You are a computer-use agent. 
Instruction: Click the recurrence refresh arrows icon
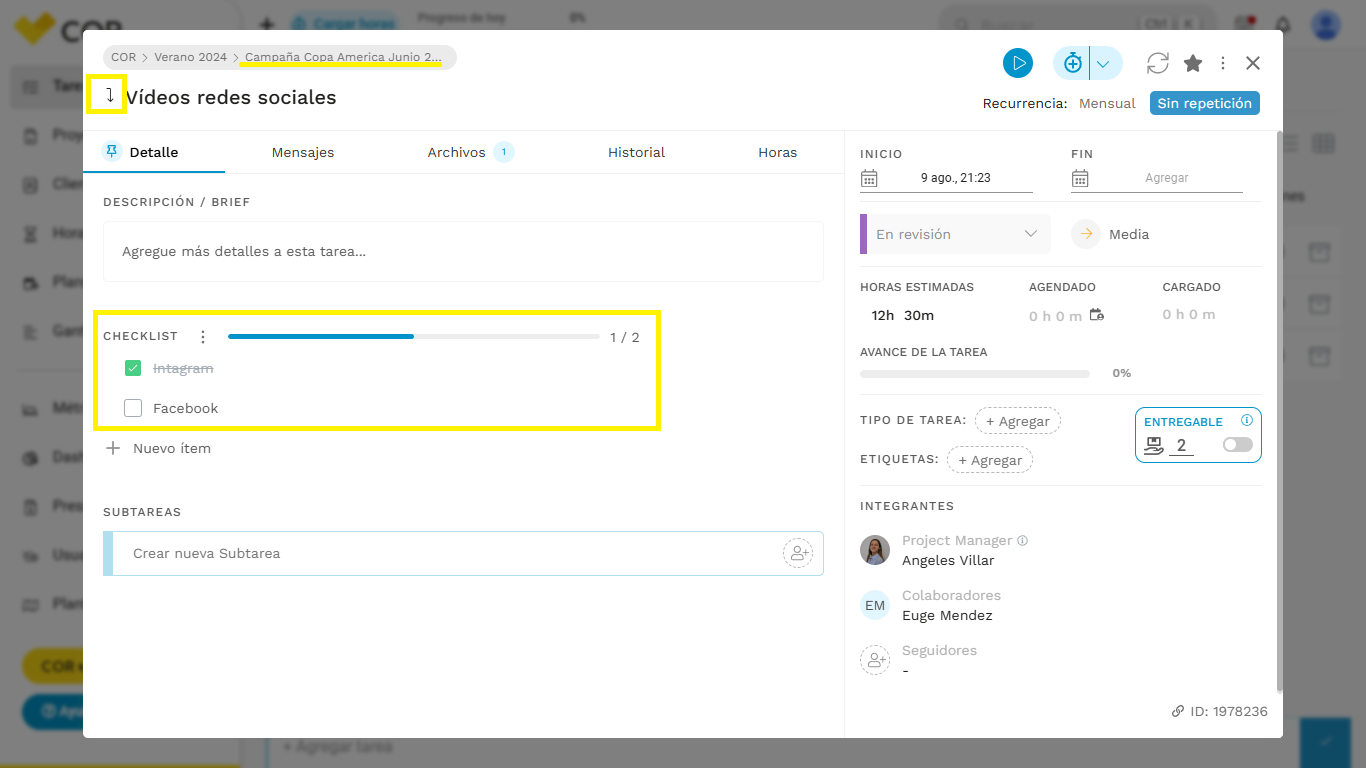1158,63
